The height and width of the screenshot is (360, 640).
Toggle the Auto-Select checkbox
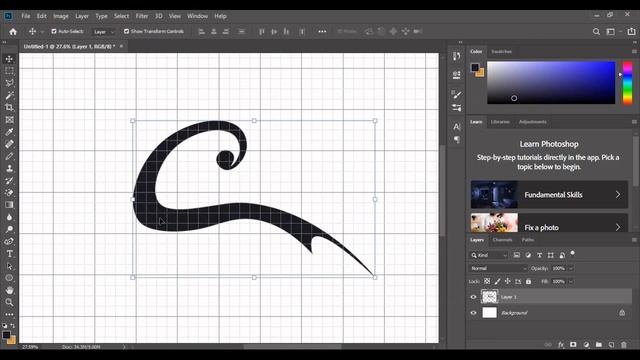[53, 31]
